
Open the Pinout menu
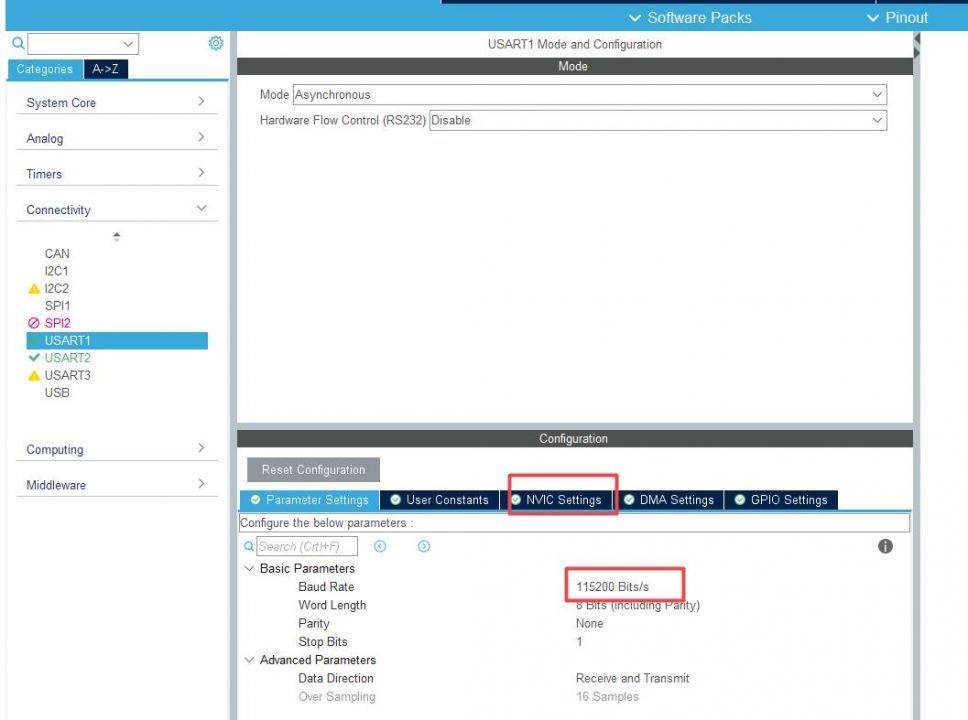(897, 18)
